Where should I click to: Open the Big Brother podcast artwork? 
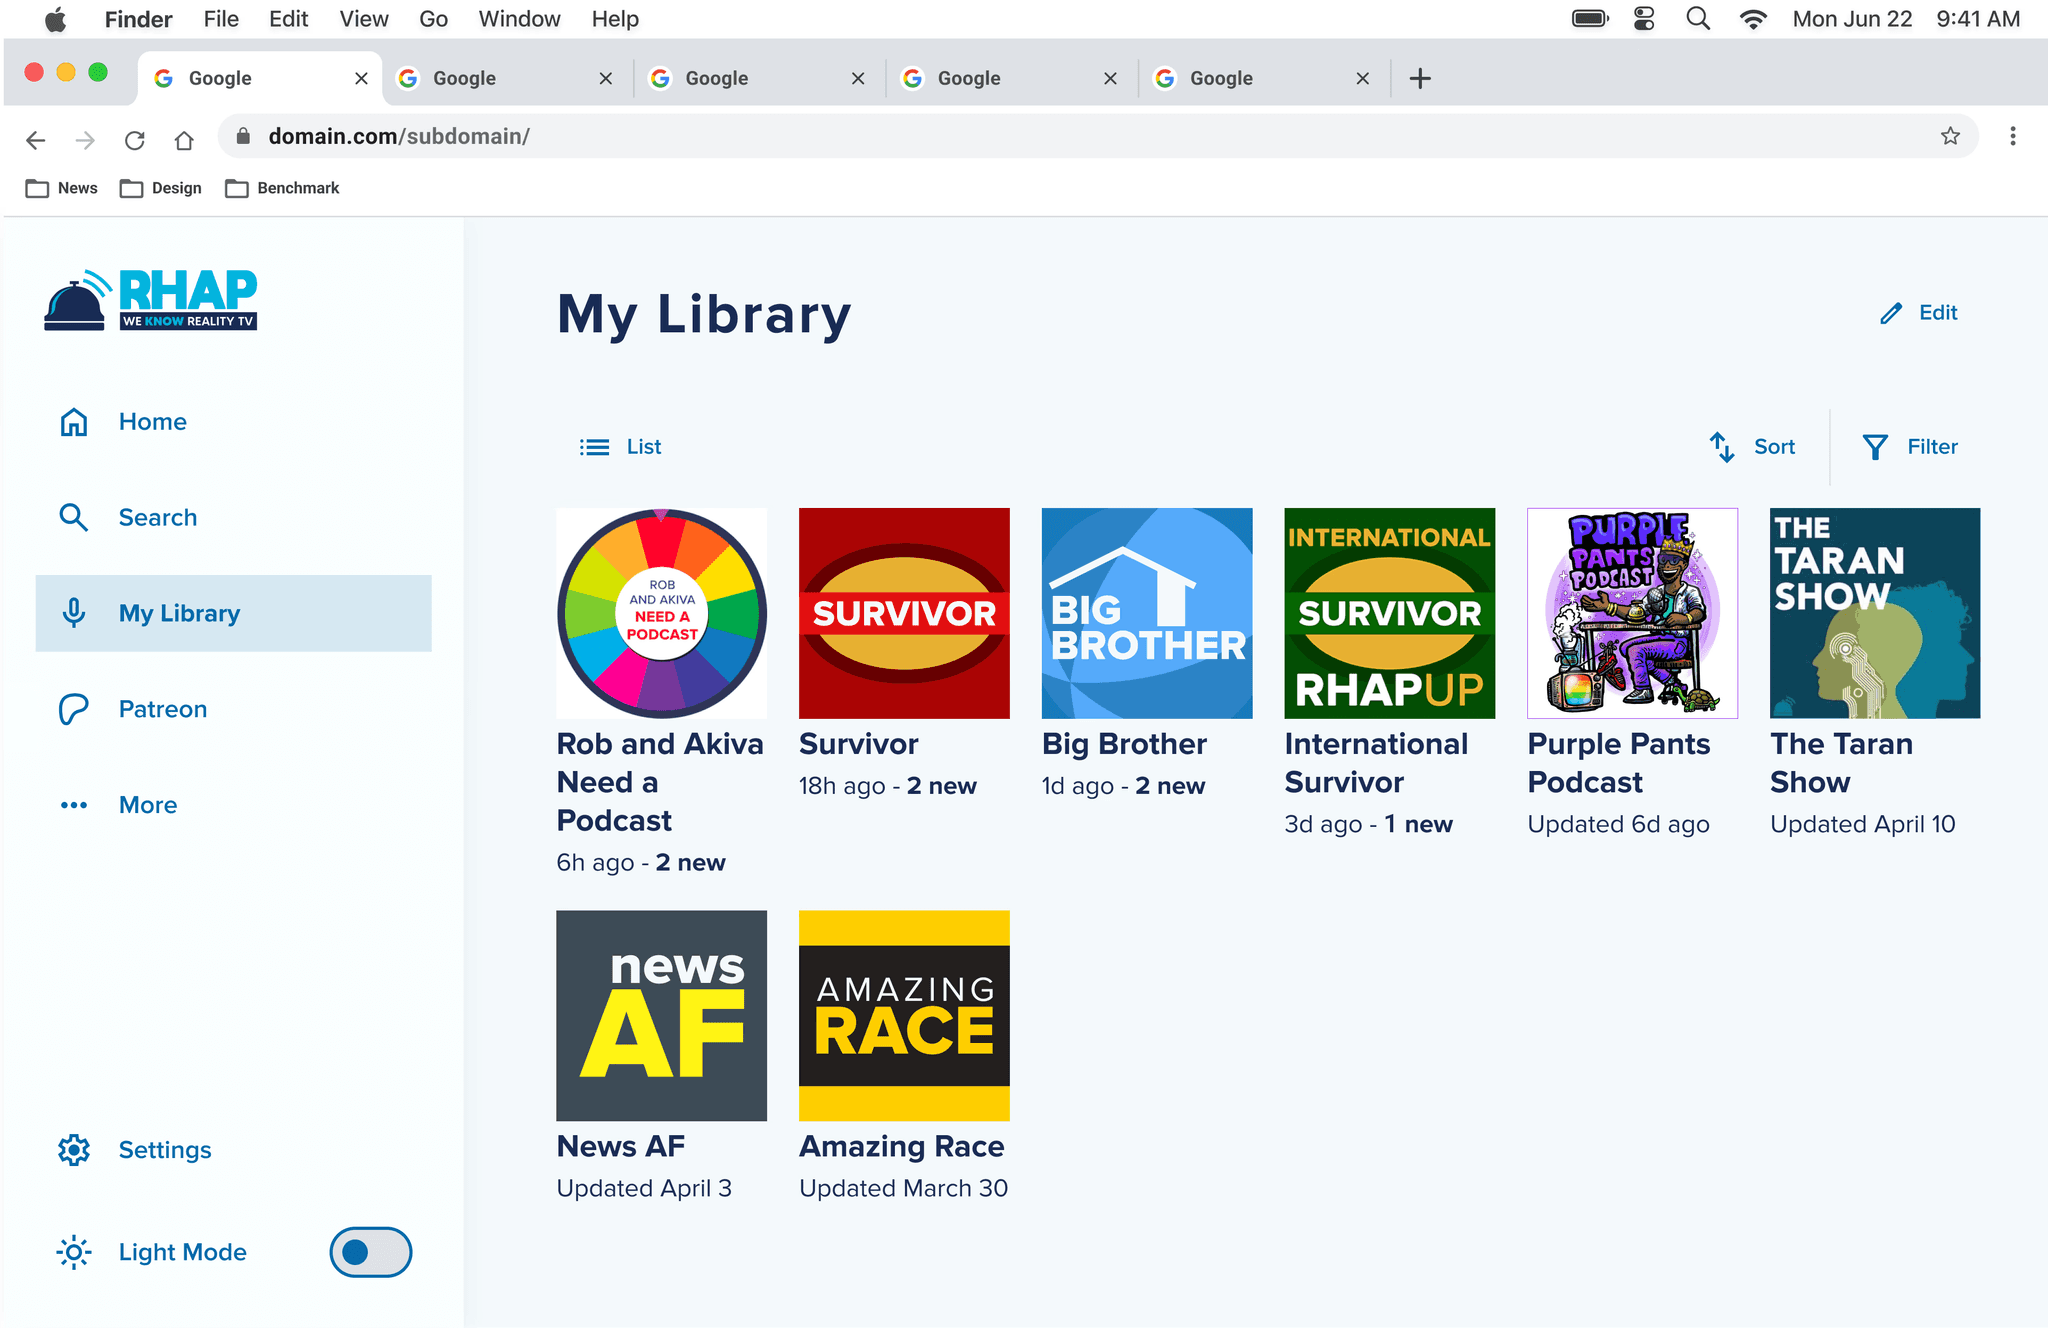[1147, 613]
